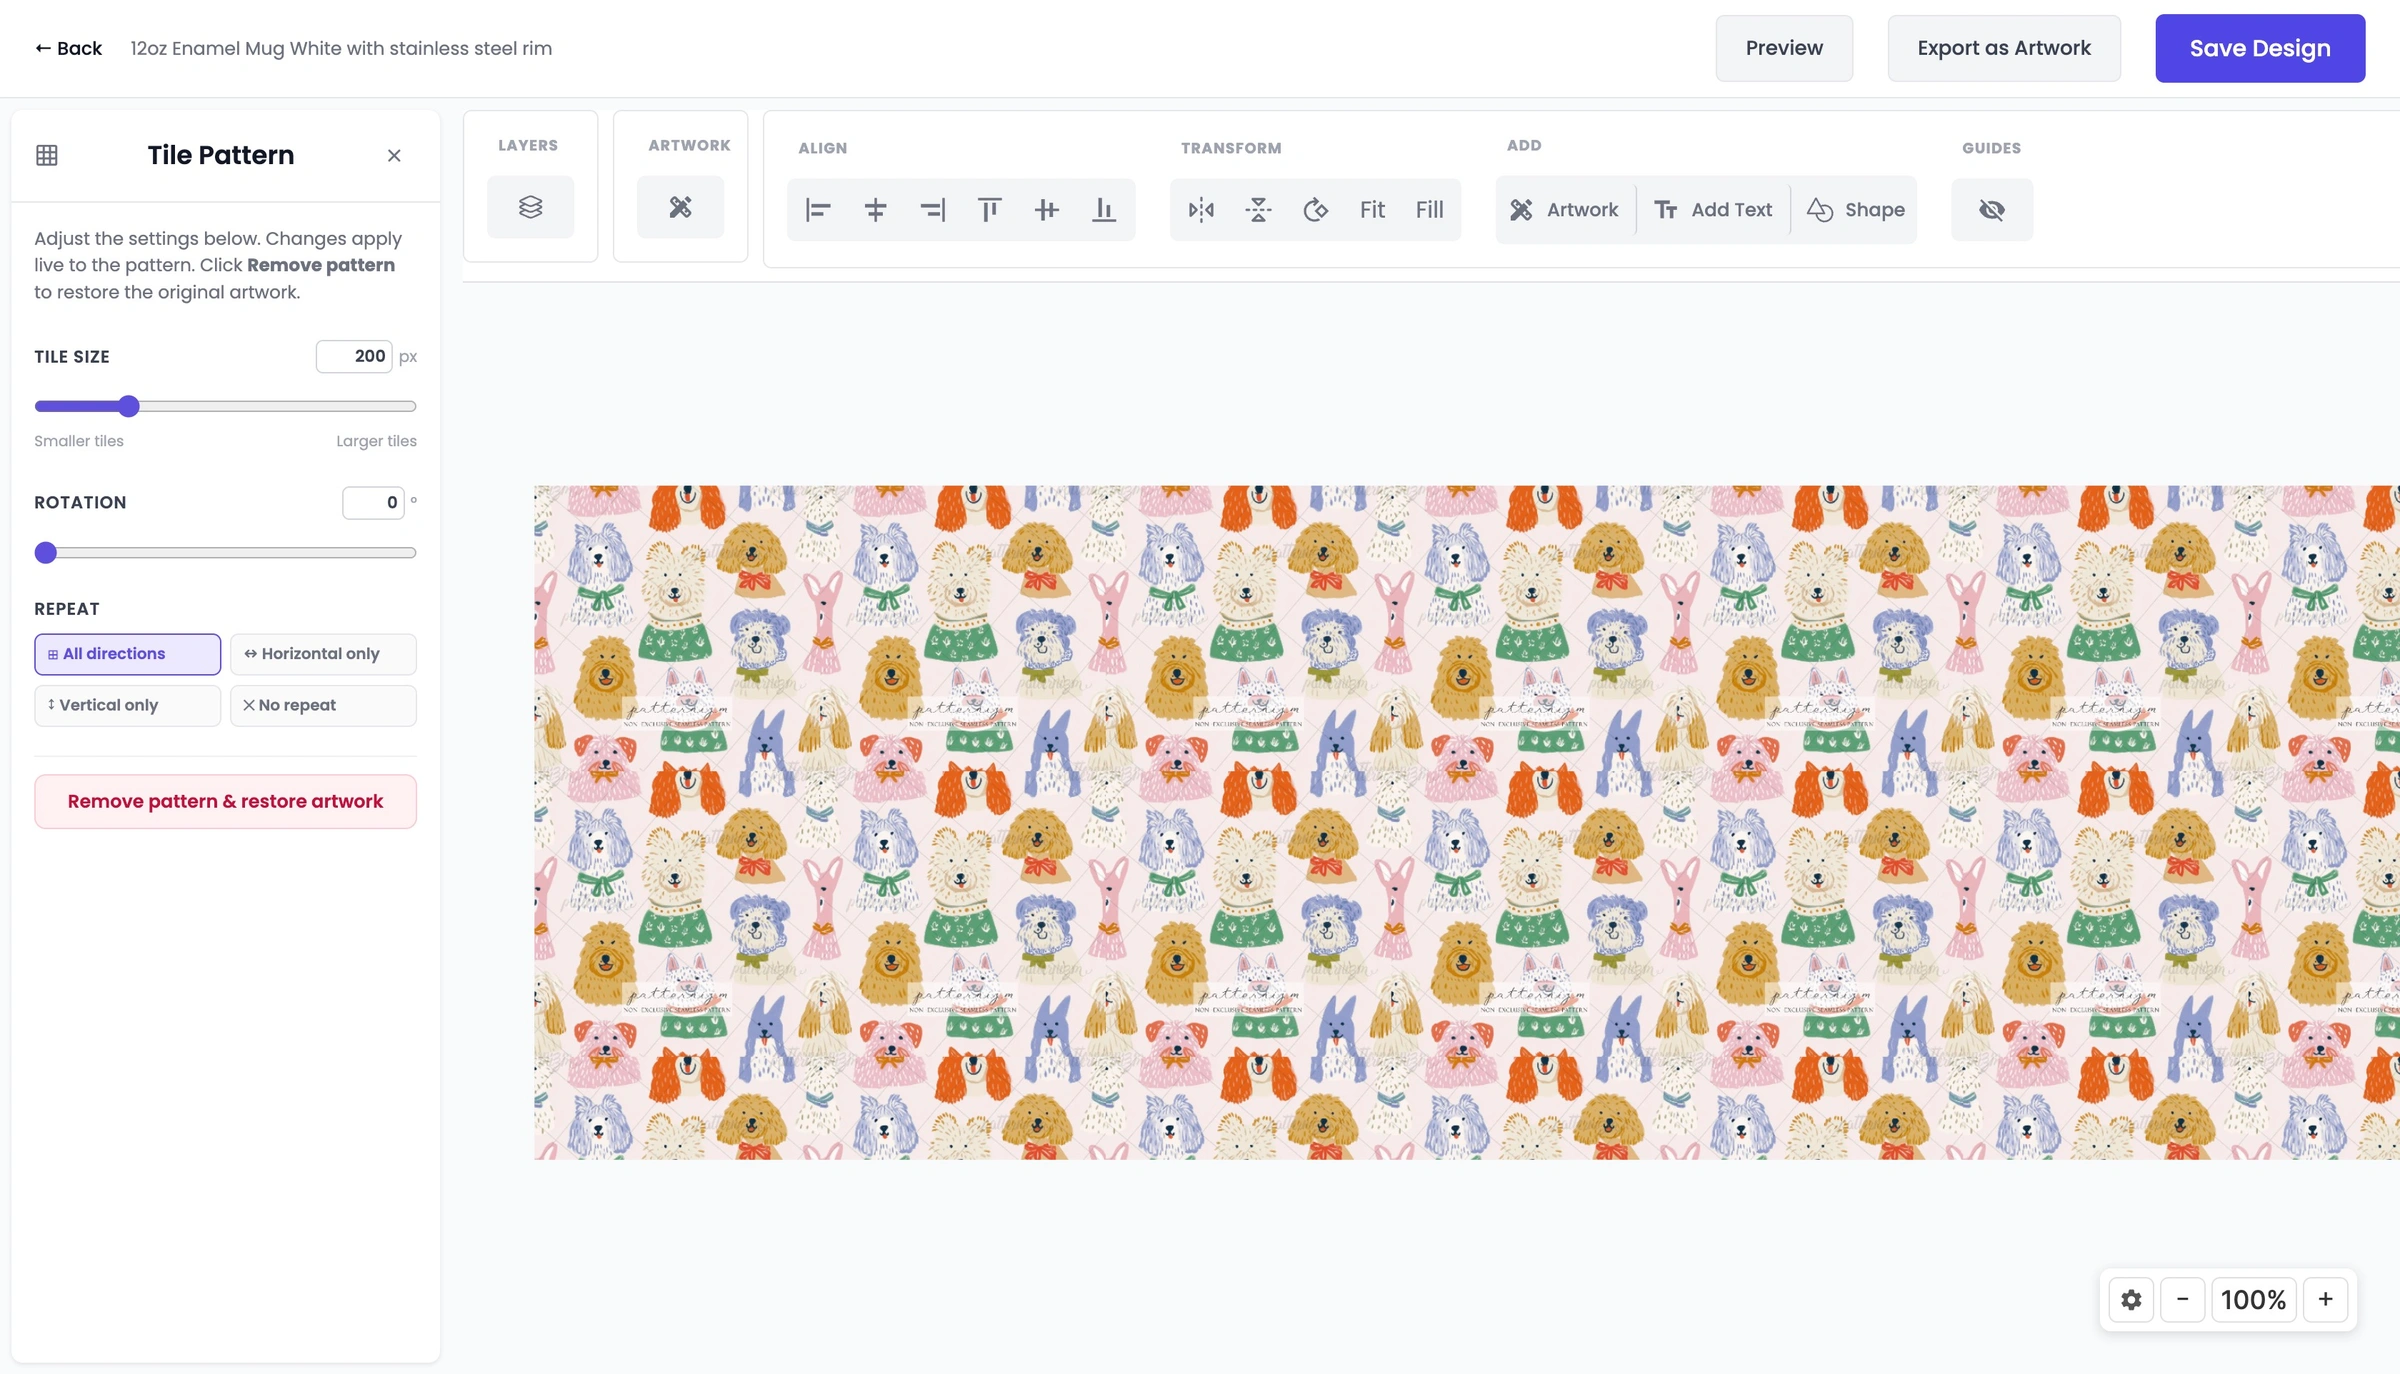Align selection to bottom edge
Viewport: 2400px width, 1374px height.
point(1103,210)
